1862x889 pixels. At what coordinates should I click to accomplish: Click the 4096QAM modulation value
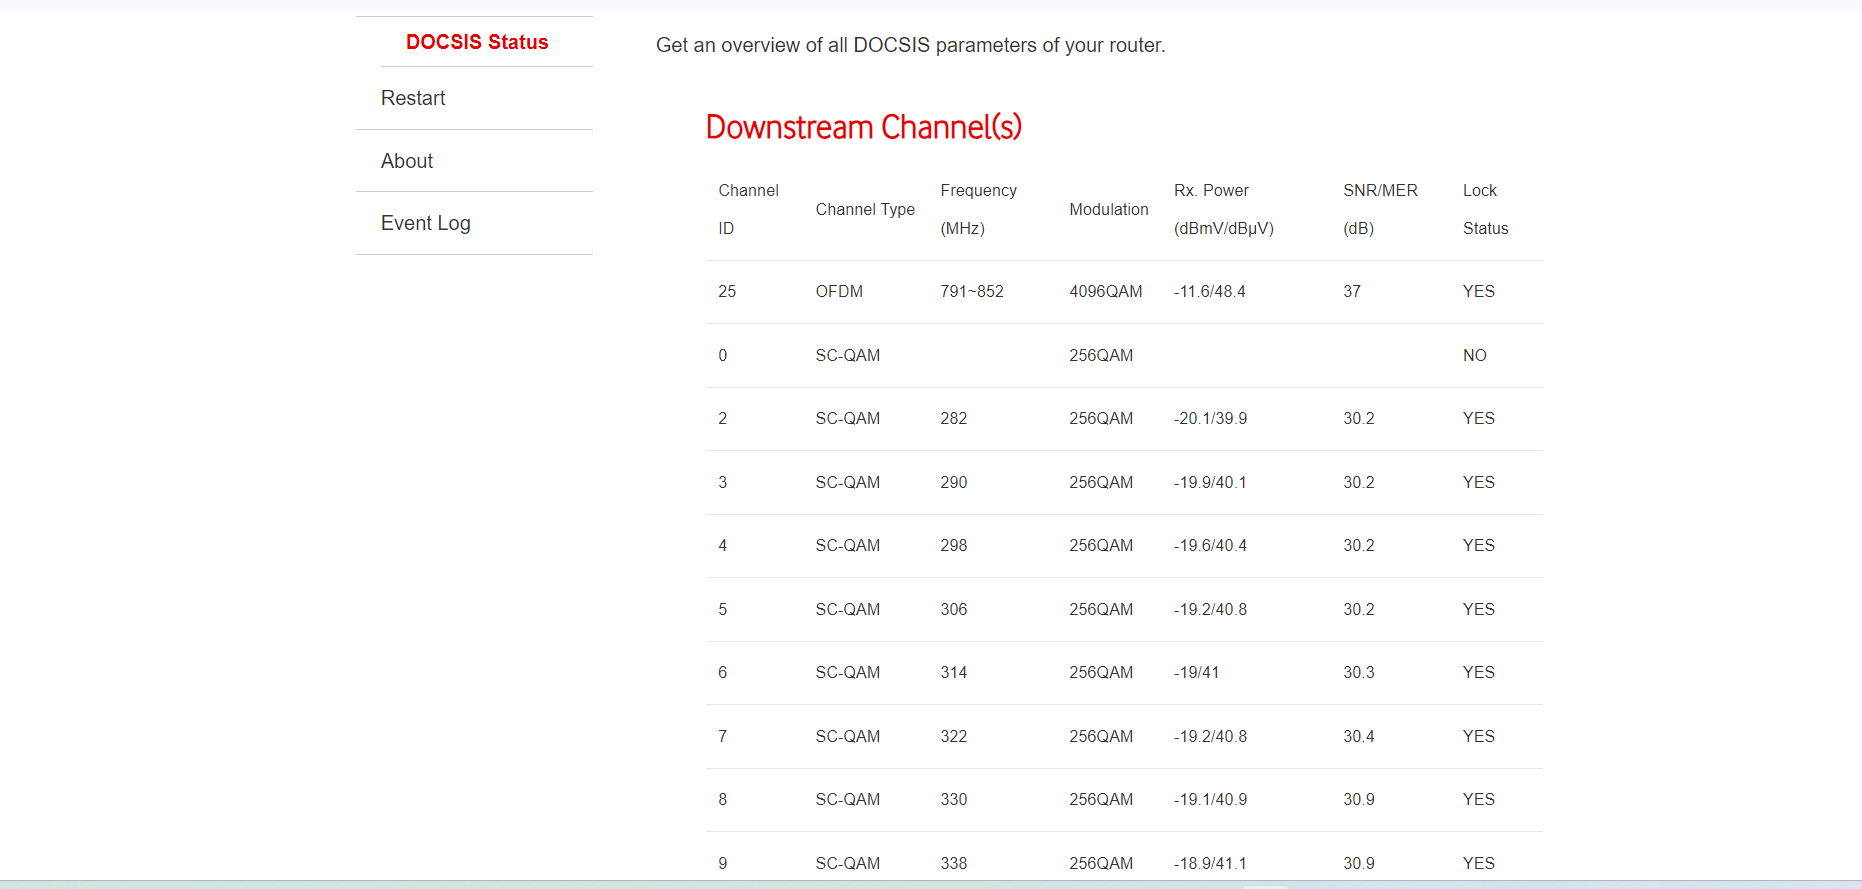pyautogui.click(x=1105, y=292)
